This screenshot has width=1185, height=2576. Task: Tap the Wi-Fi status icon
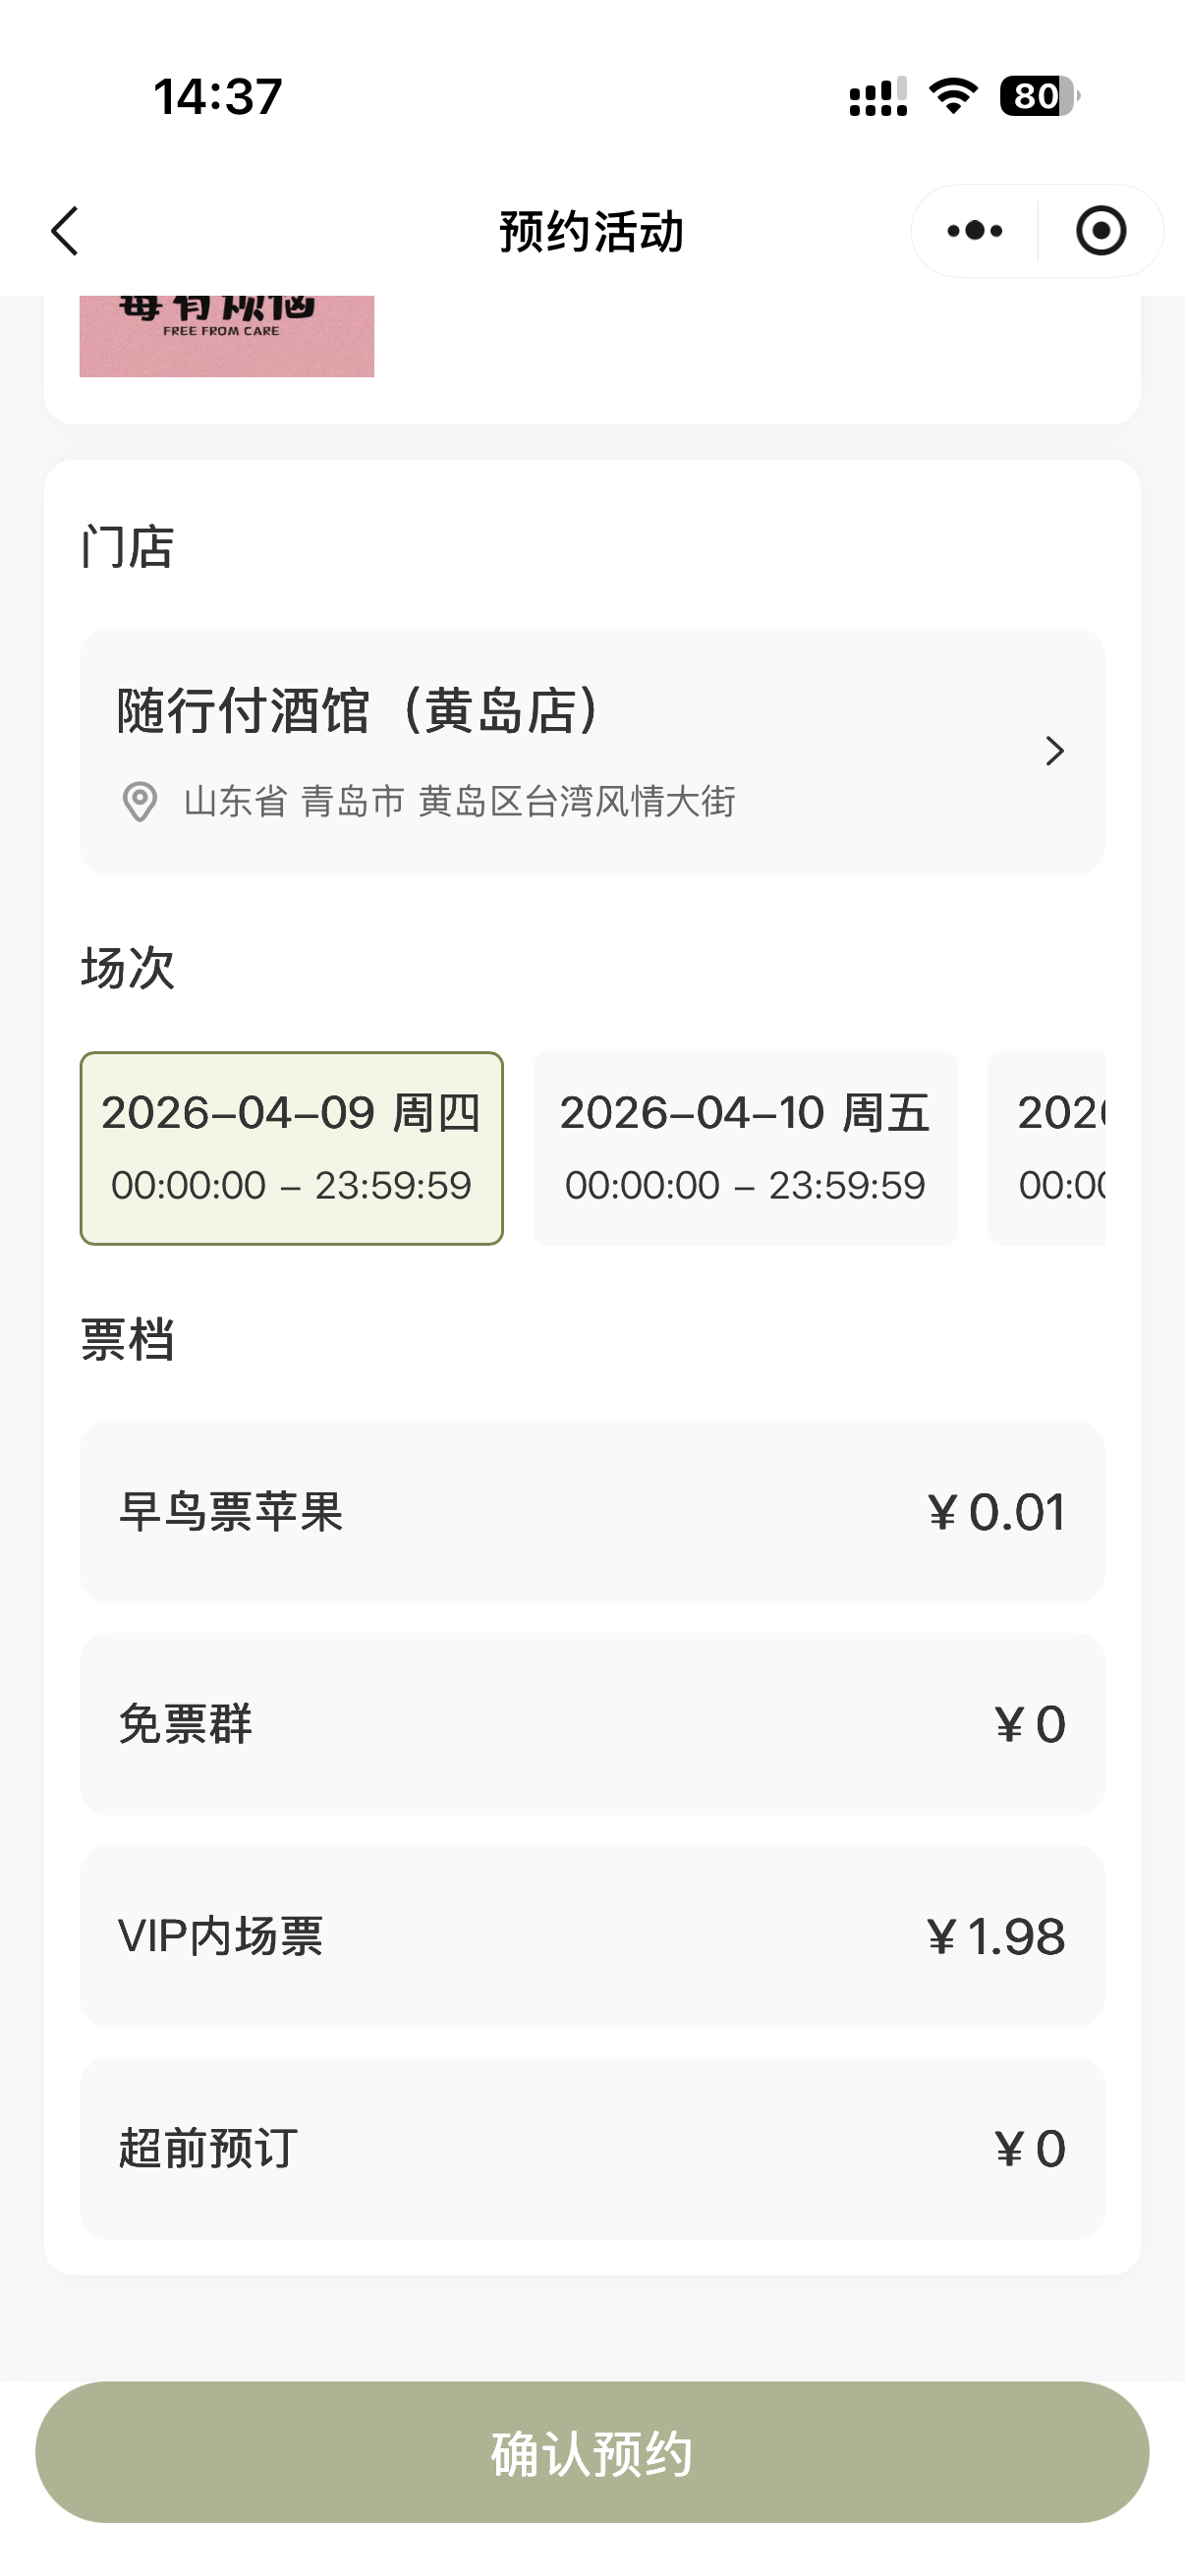(953, 96)
